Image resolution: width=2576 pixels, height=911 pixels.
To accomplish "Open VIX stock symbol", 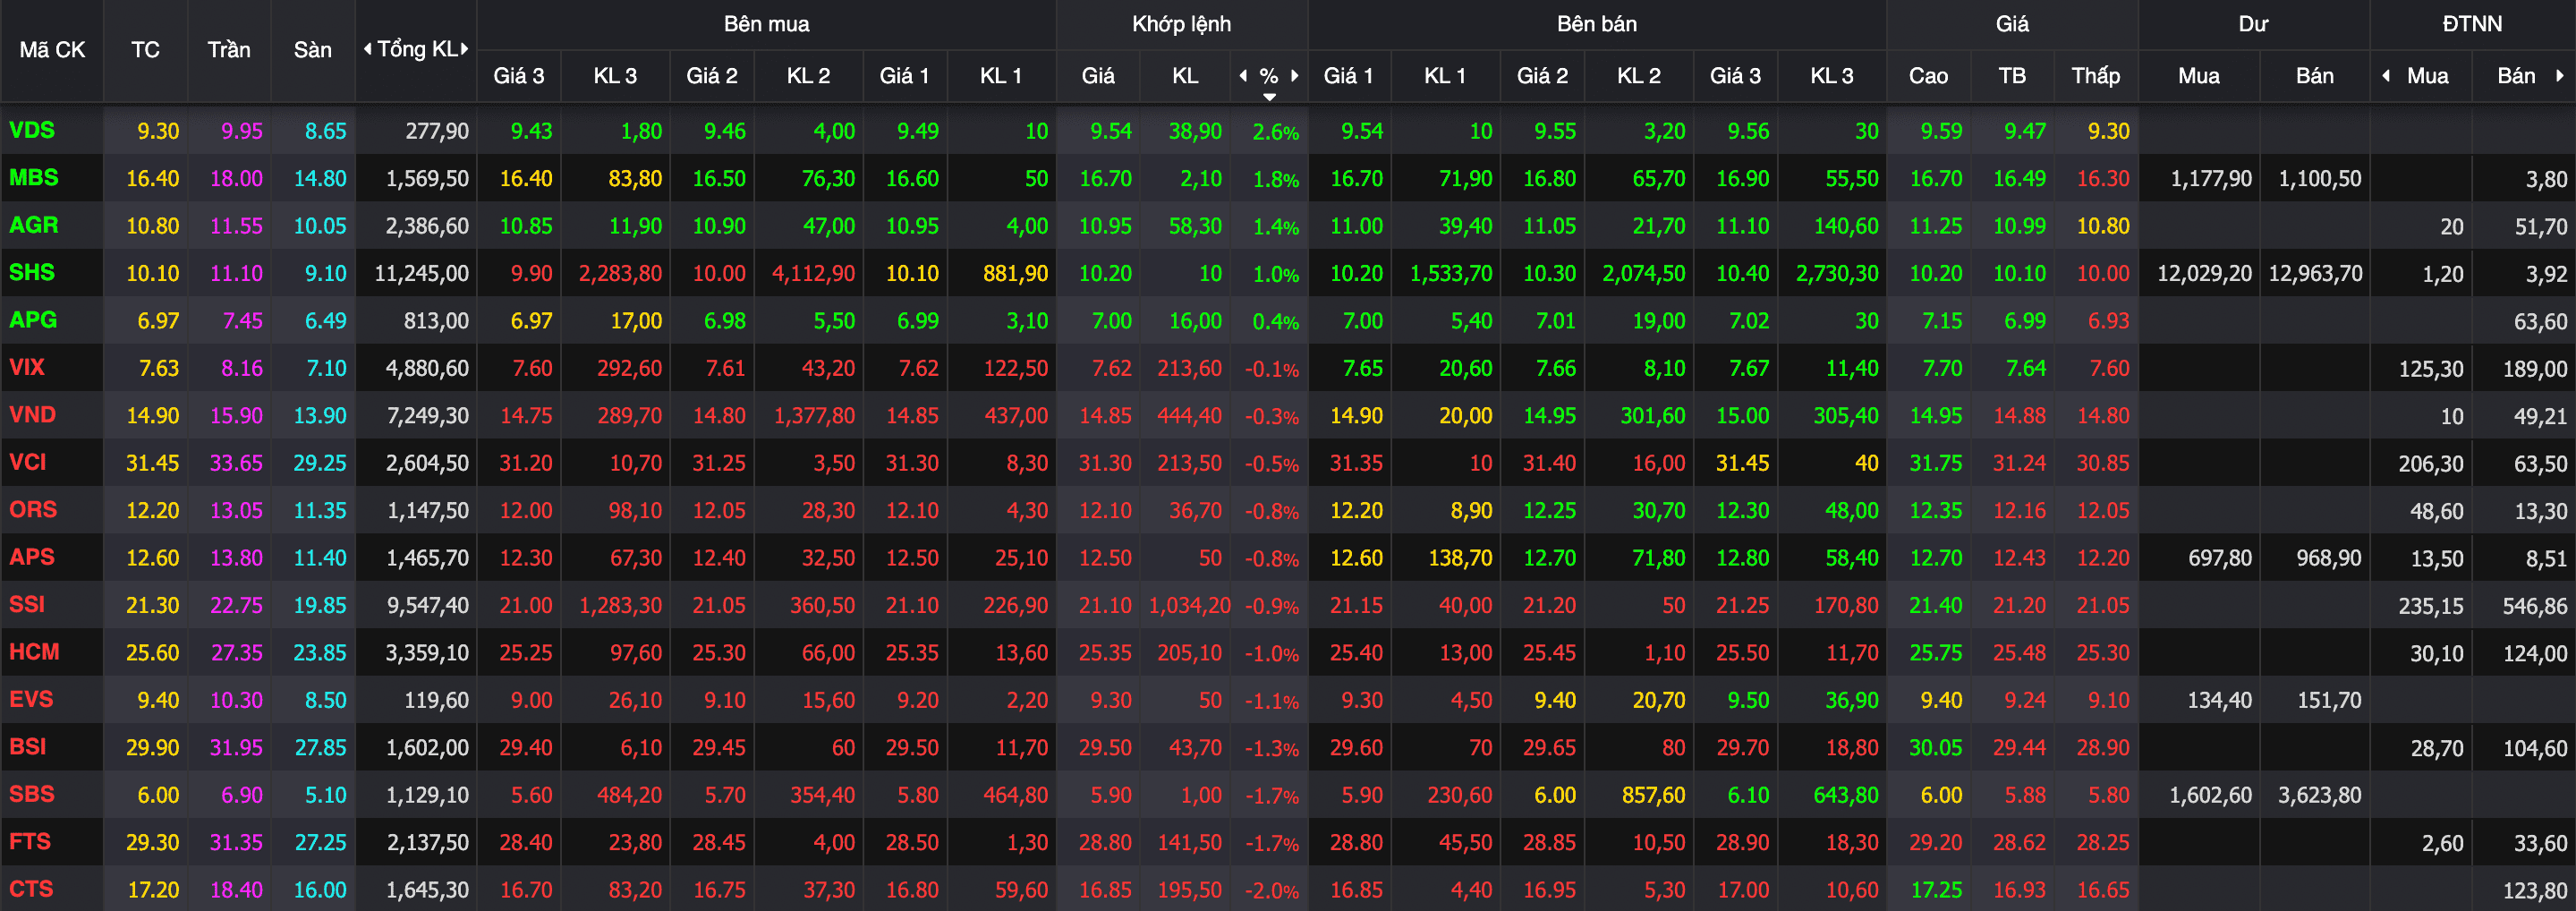I will pos(27,367).
